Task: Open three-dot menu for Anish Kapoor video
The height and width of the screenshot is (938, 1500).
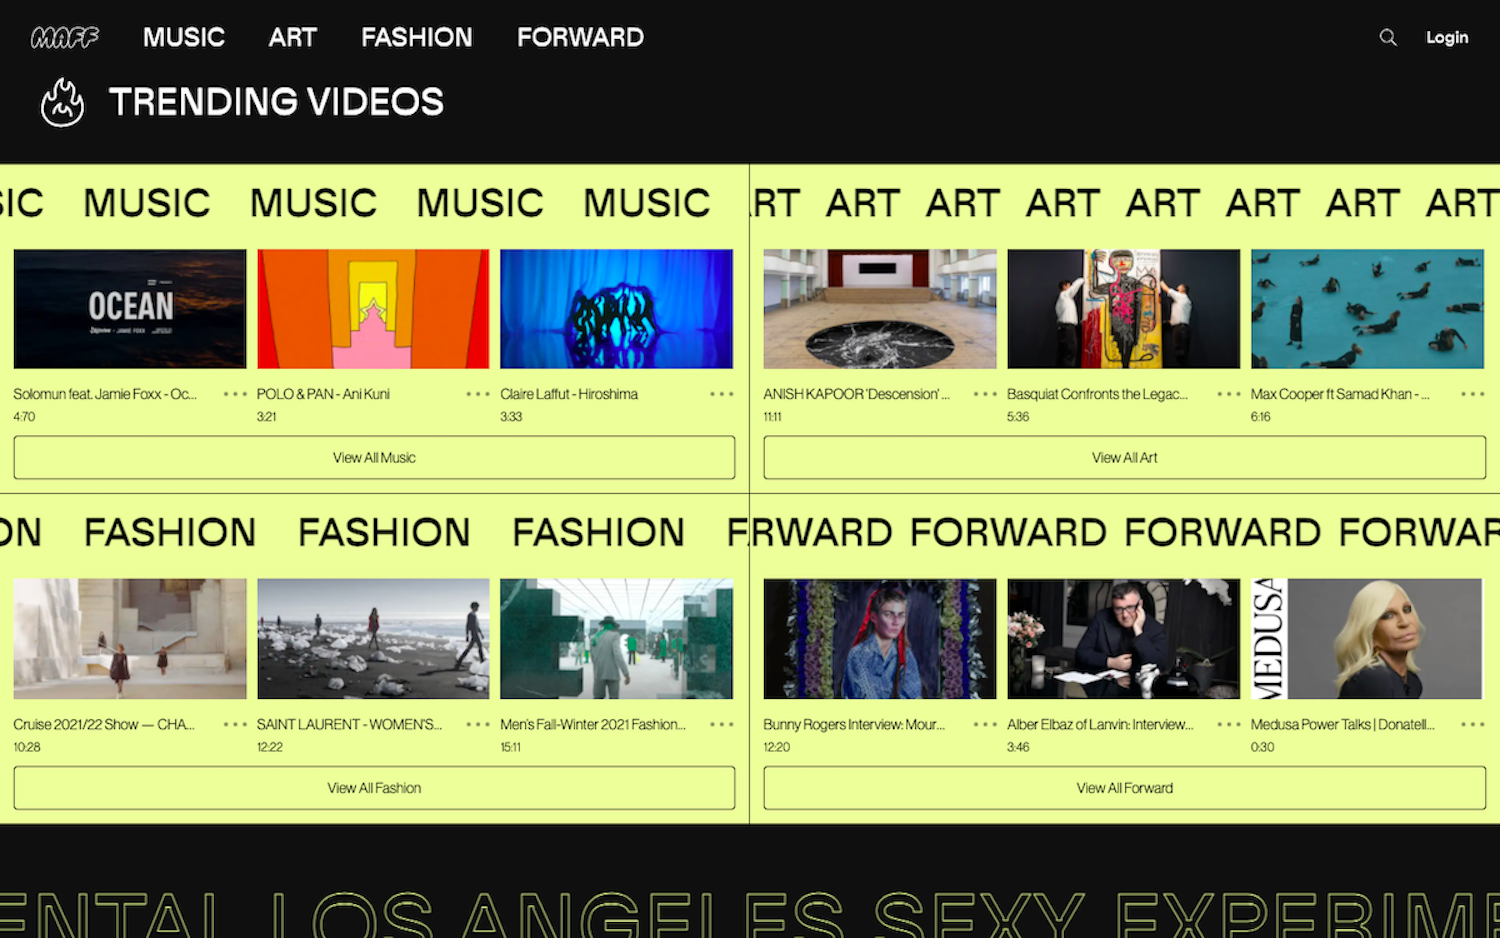Action: [985, 394]
